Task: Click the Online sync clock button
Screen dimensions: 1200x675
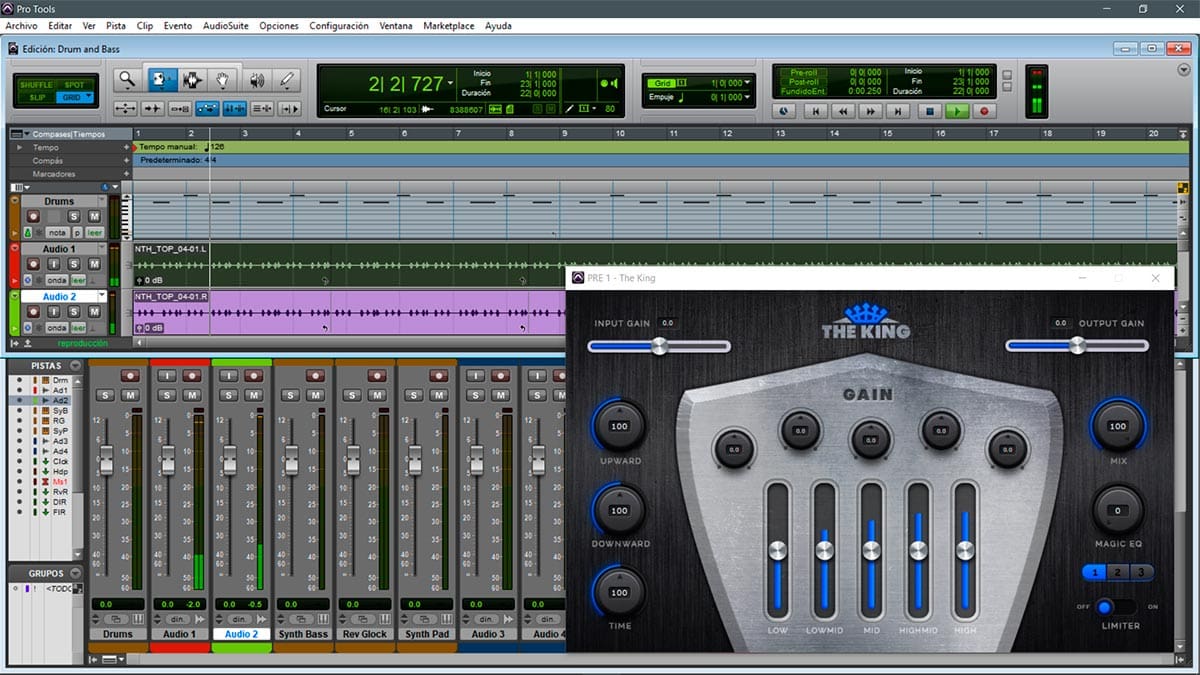Action: [x=783, y=111]
